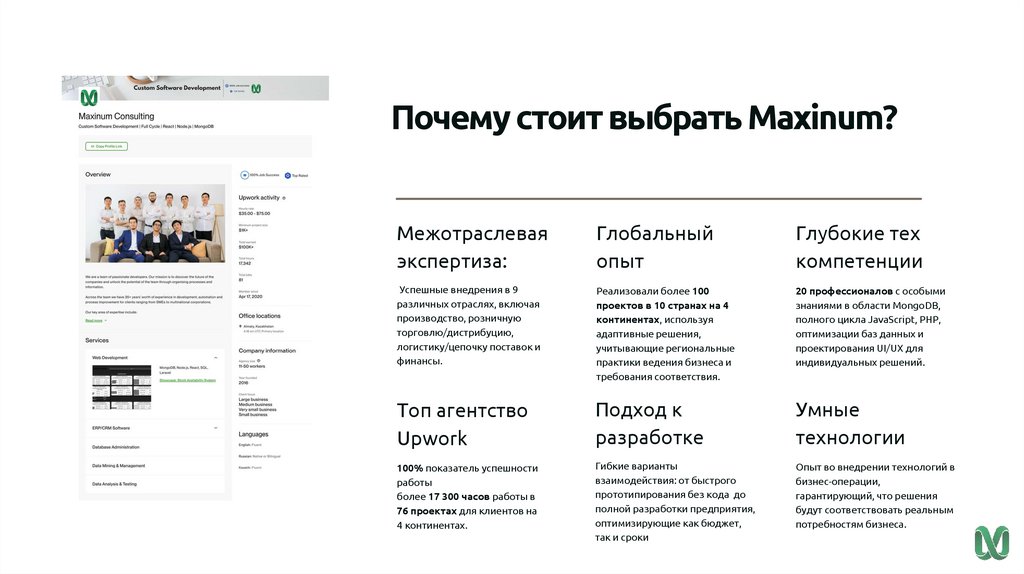
Task: Click the 11-50 workers agency size value
Action: click(x=252, y=366)
